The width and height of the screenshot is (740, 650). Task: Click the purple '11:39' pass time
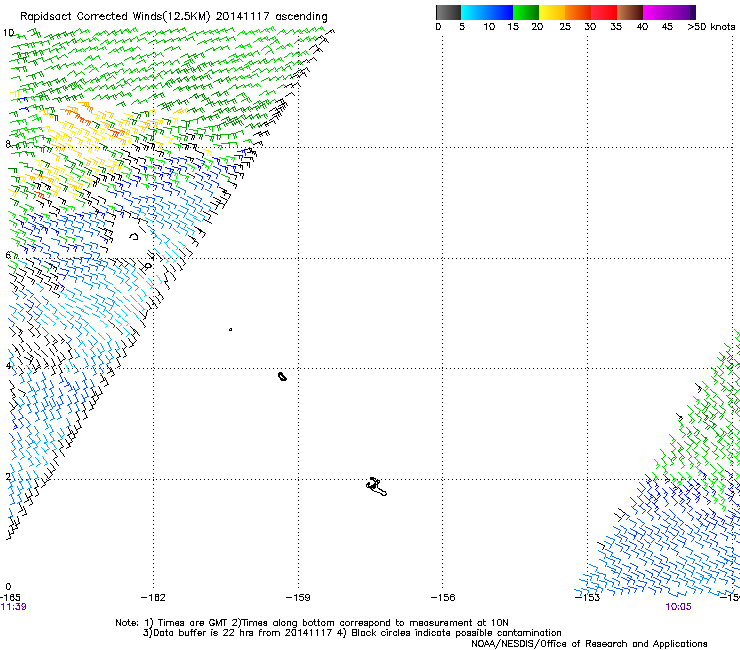pos(14,607)
